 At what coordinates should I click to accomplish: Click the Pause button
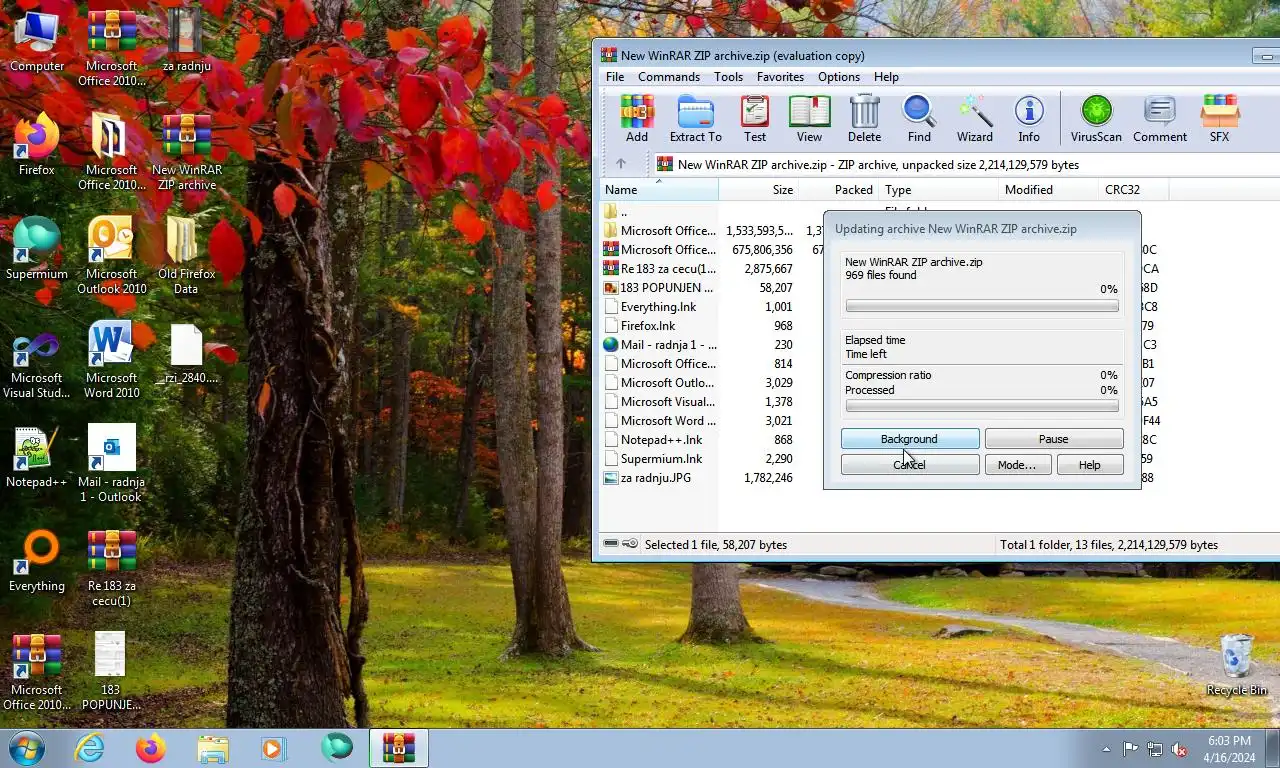[1054, 439]
